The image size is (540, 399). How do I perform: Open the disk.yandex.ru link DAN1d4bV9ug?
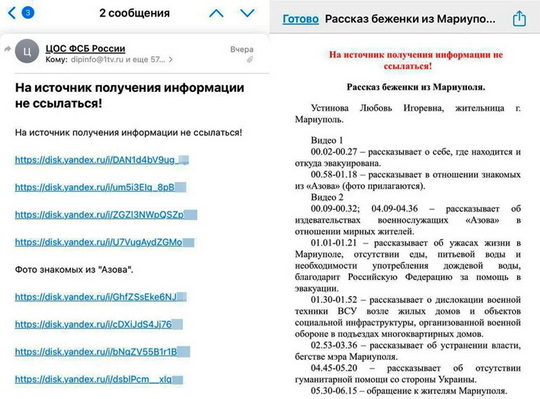coord(102,160)
